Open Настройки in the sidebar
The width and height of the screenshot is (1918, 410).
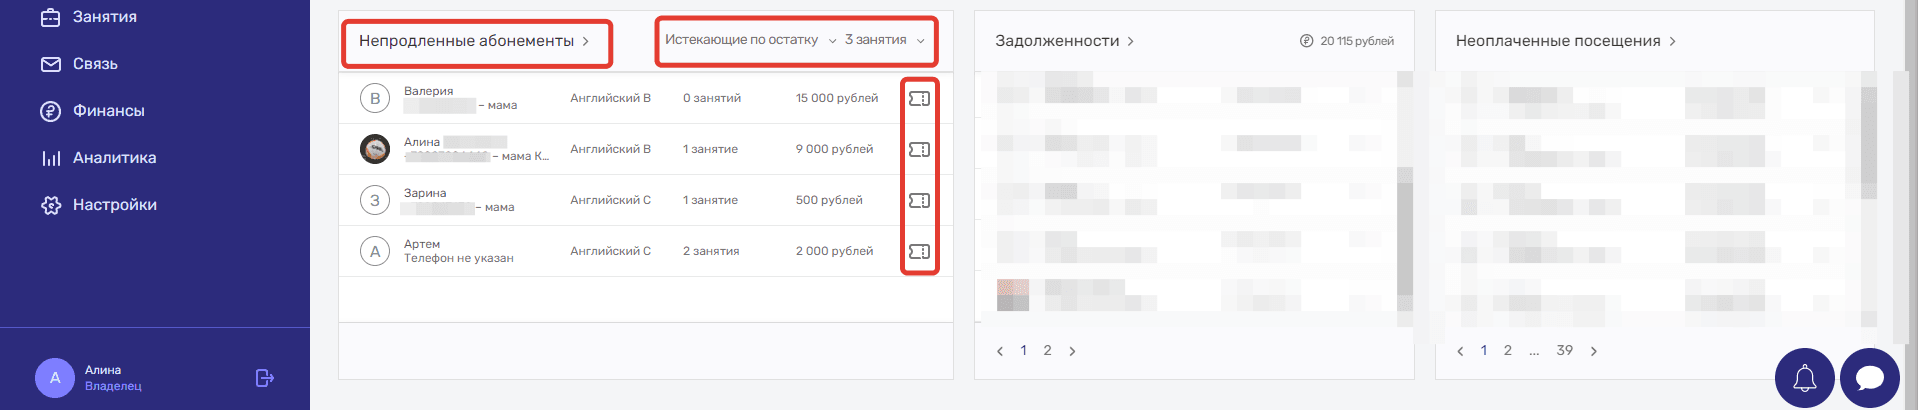(114, 205)
